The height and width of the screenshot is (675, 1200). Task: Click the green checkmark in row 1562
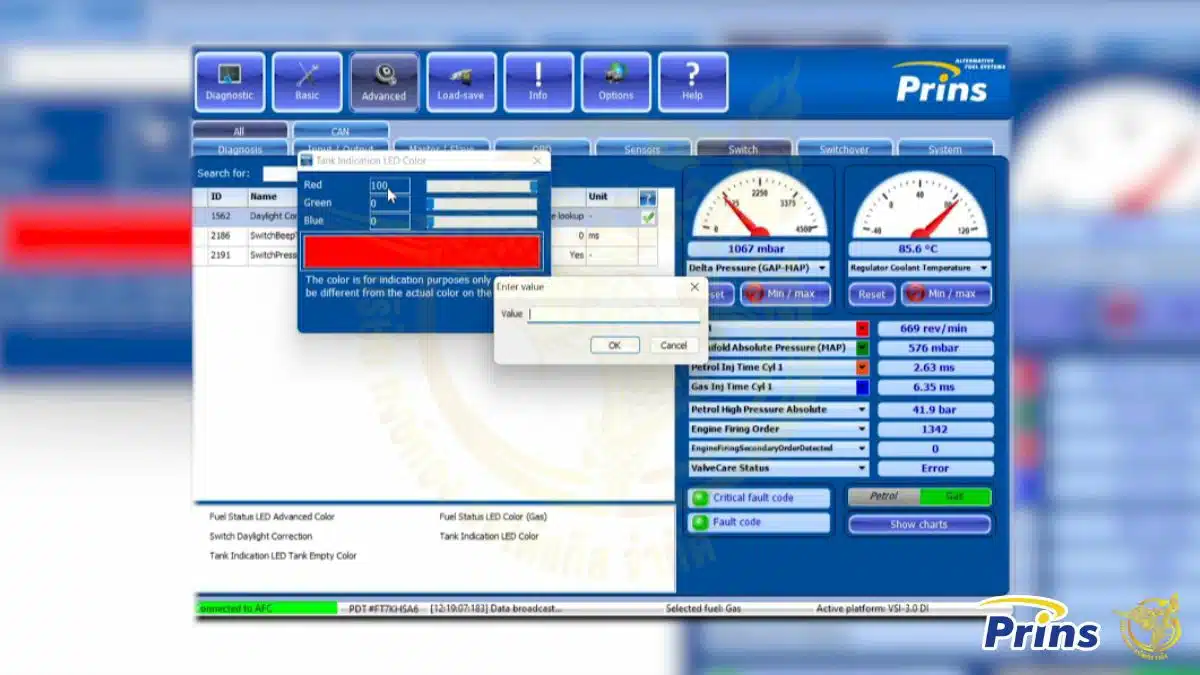[x=648, y=216]
